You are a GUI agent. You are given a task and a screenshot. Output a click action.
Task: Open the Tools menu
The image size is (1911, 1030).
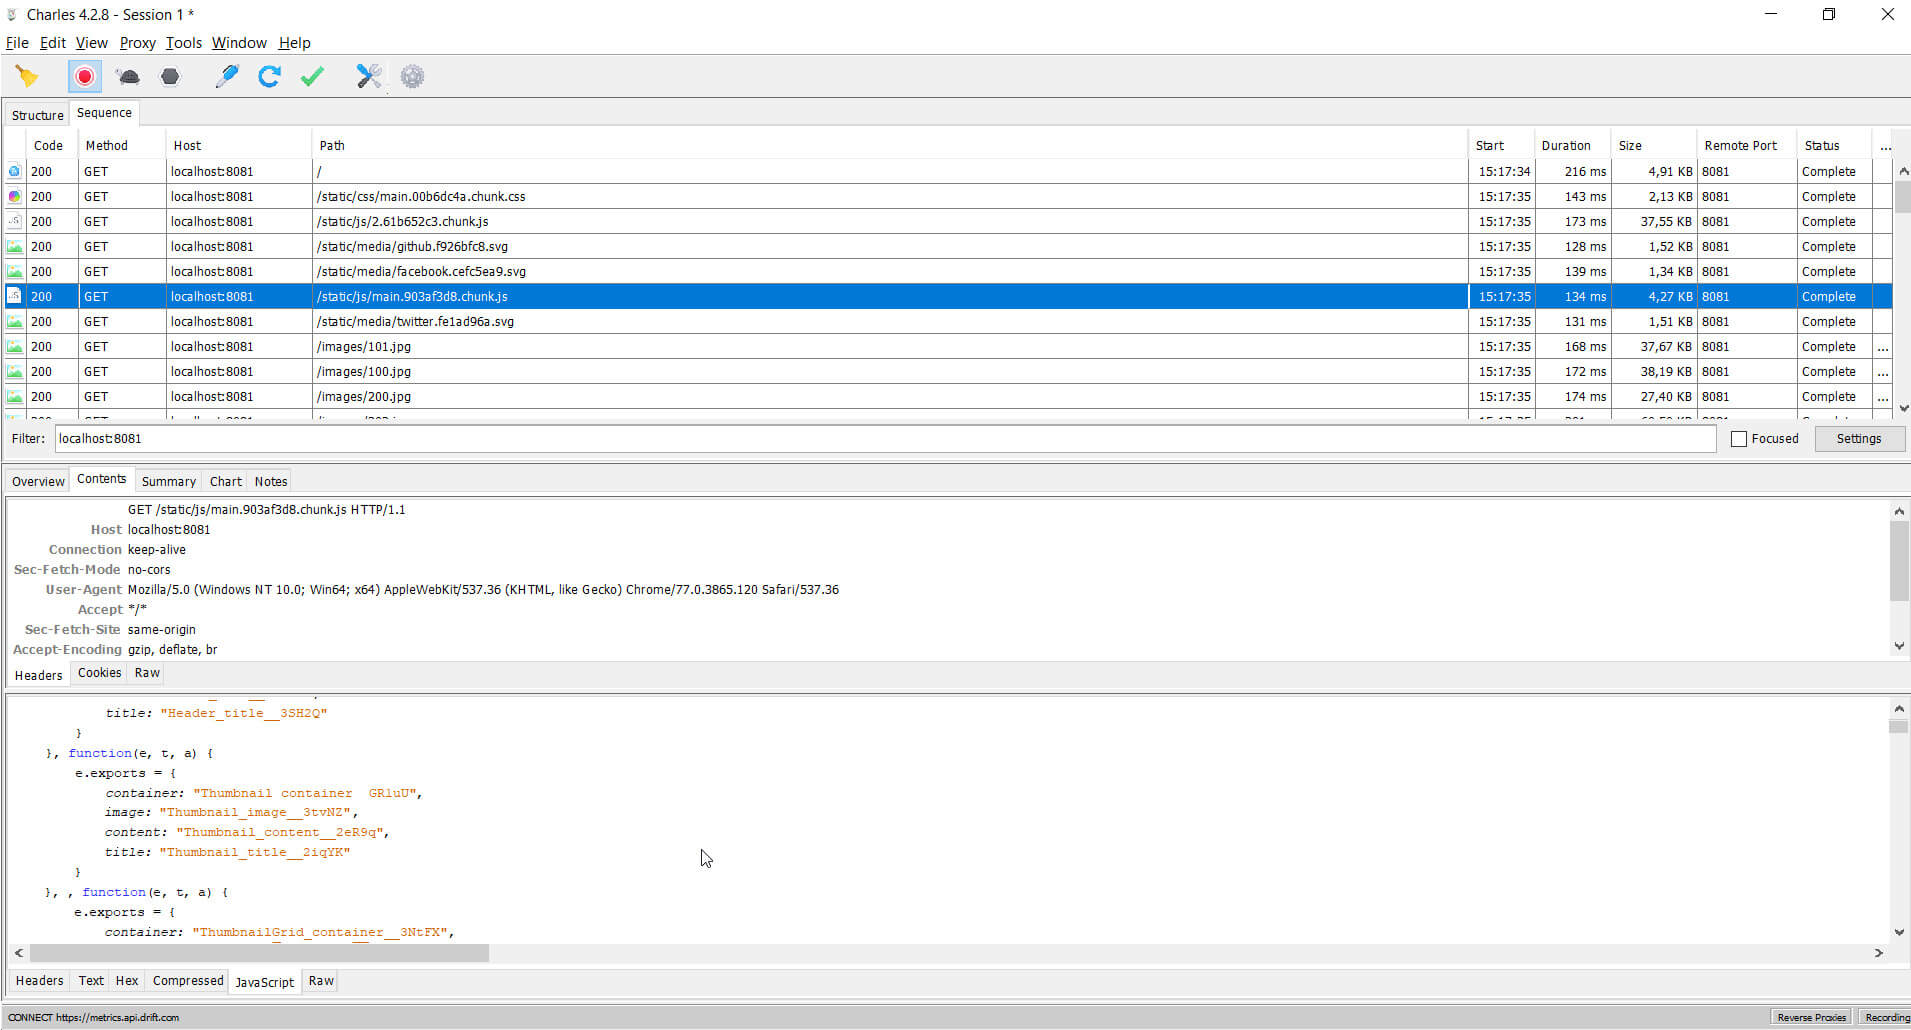coord(184,43)
